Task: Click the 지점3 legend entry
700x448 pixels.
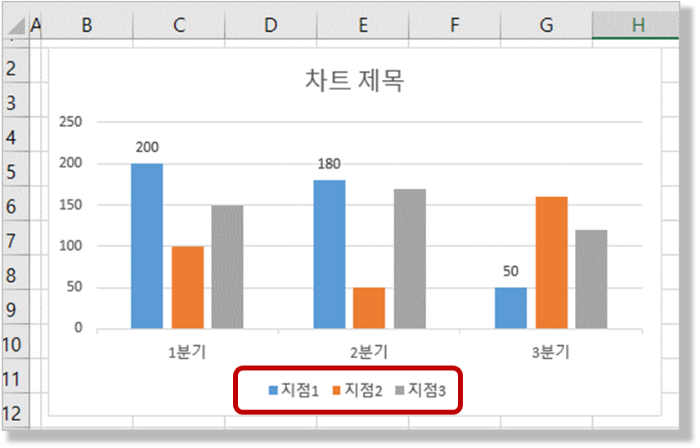Action: coord(421,390)
